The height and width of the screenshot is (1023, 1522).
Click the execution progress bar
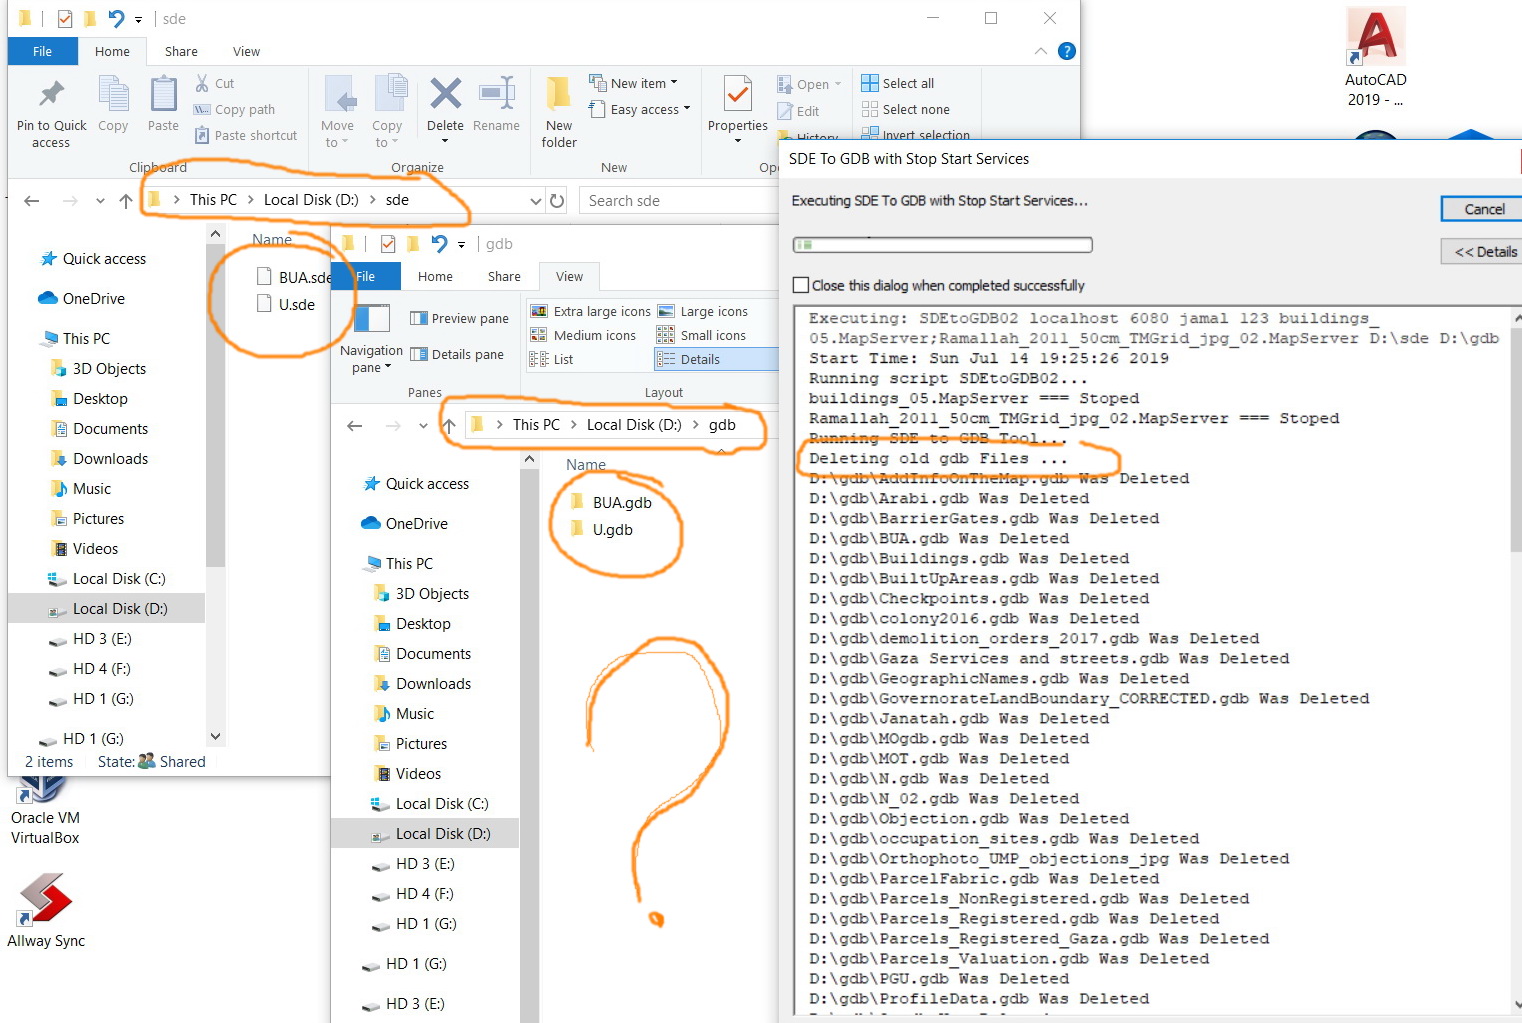942,245
